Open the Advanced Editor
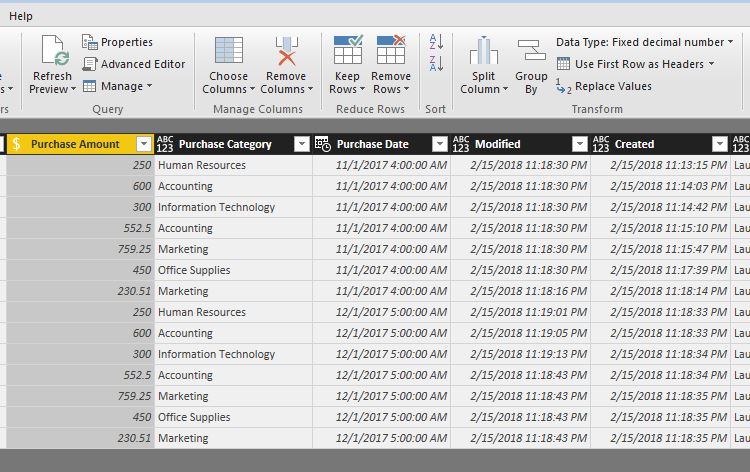This screenshot has width=750, height=472. click(133, 64)
